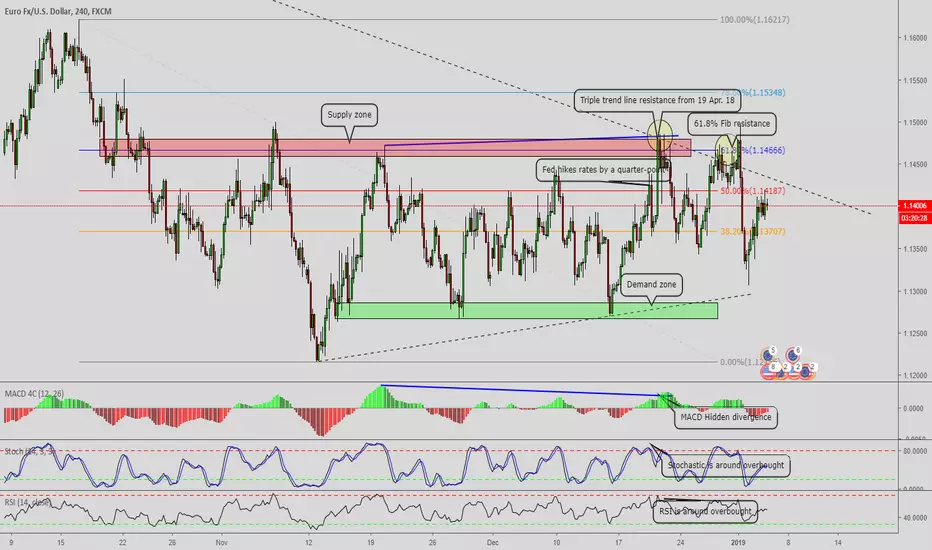Click the '22' date axis label
Image resolution: width=932 pixels, height=550 pixels.
click(x=122, y=542)
